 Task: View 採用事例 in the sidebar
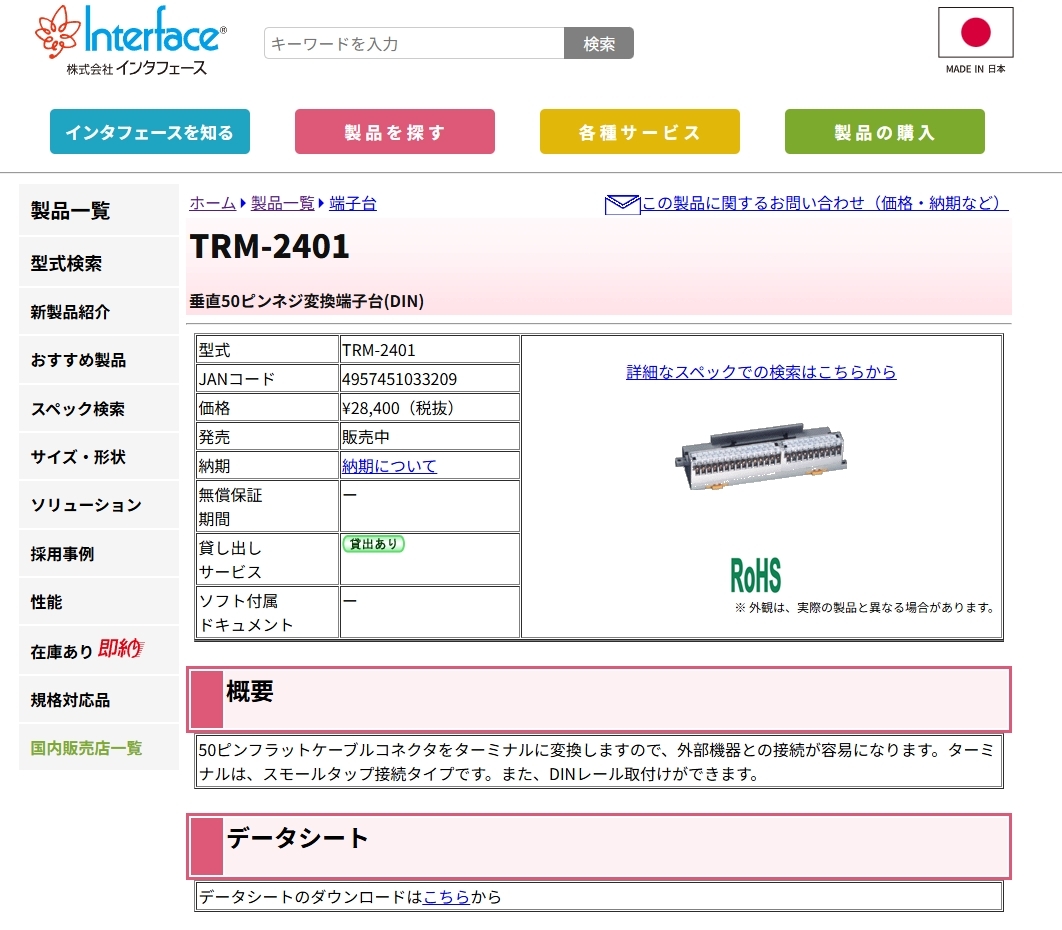(x=99, y=553)
